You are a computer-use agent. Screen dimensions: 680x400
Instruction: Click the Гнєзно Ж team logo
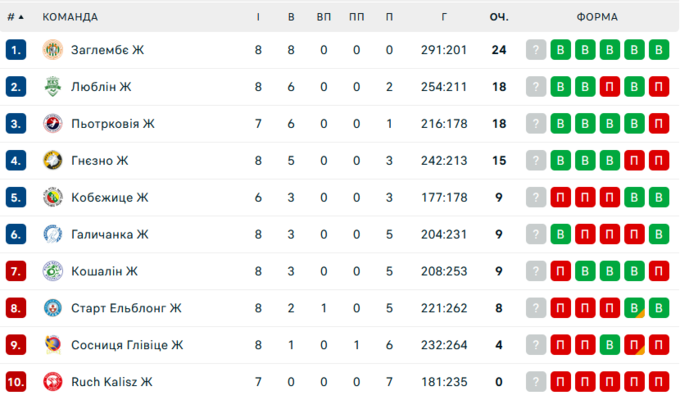(53, 160)
